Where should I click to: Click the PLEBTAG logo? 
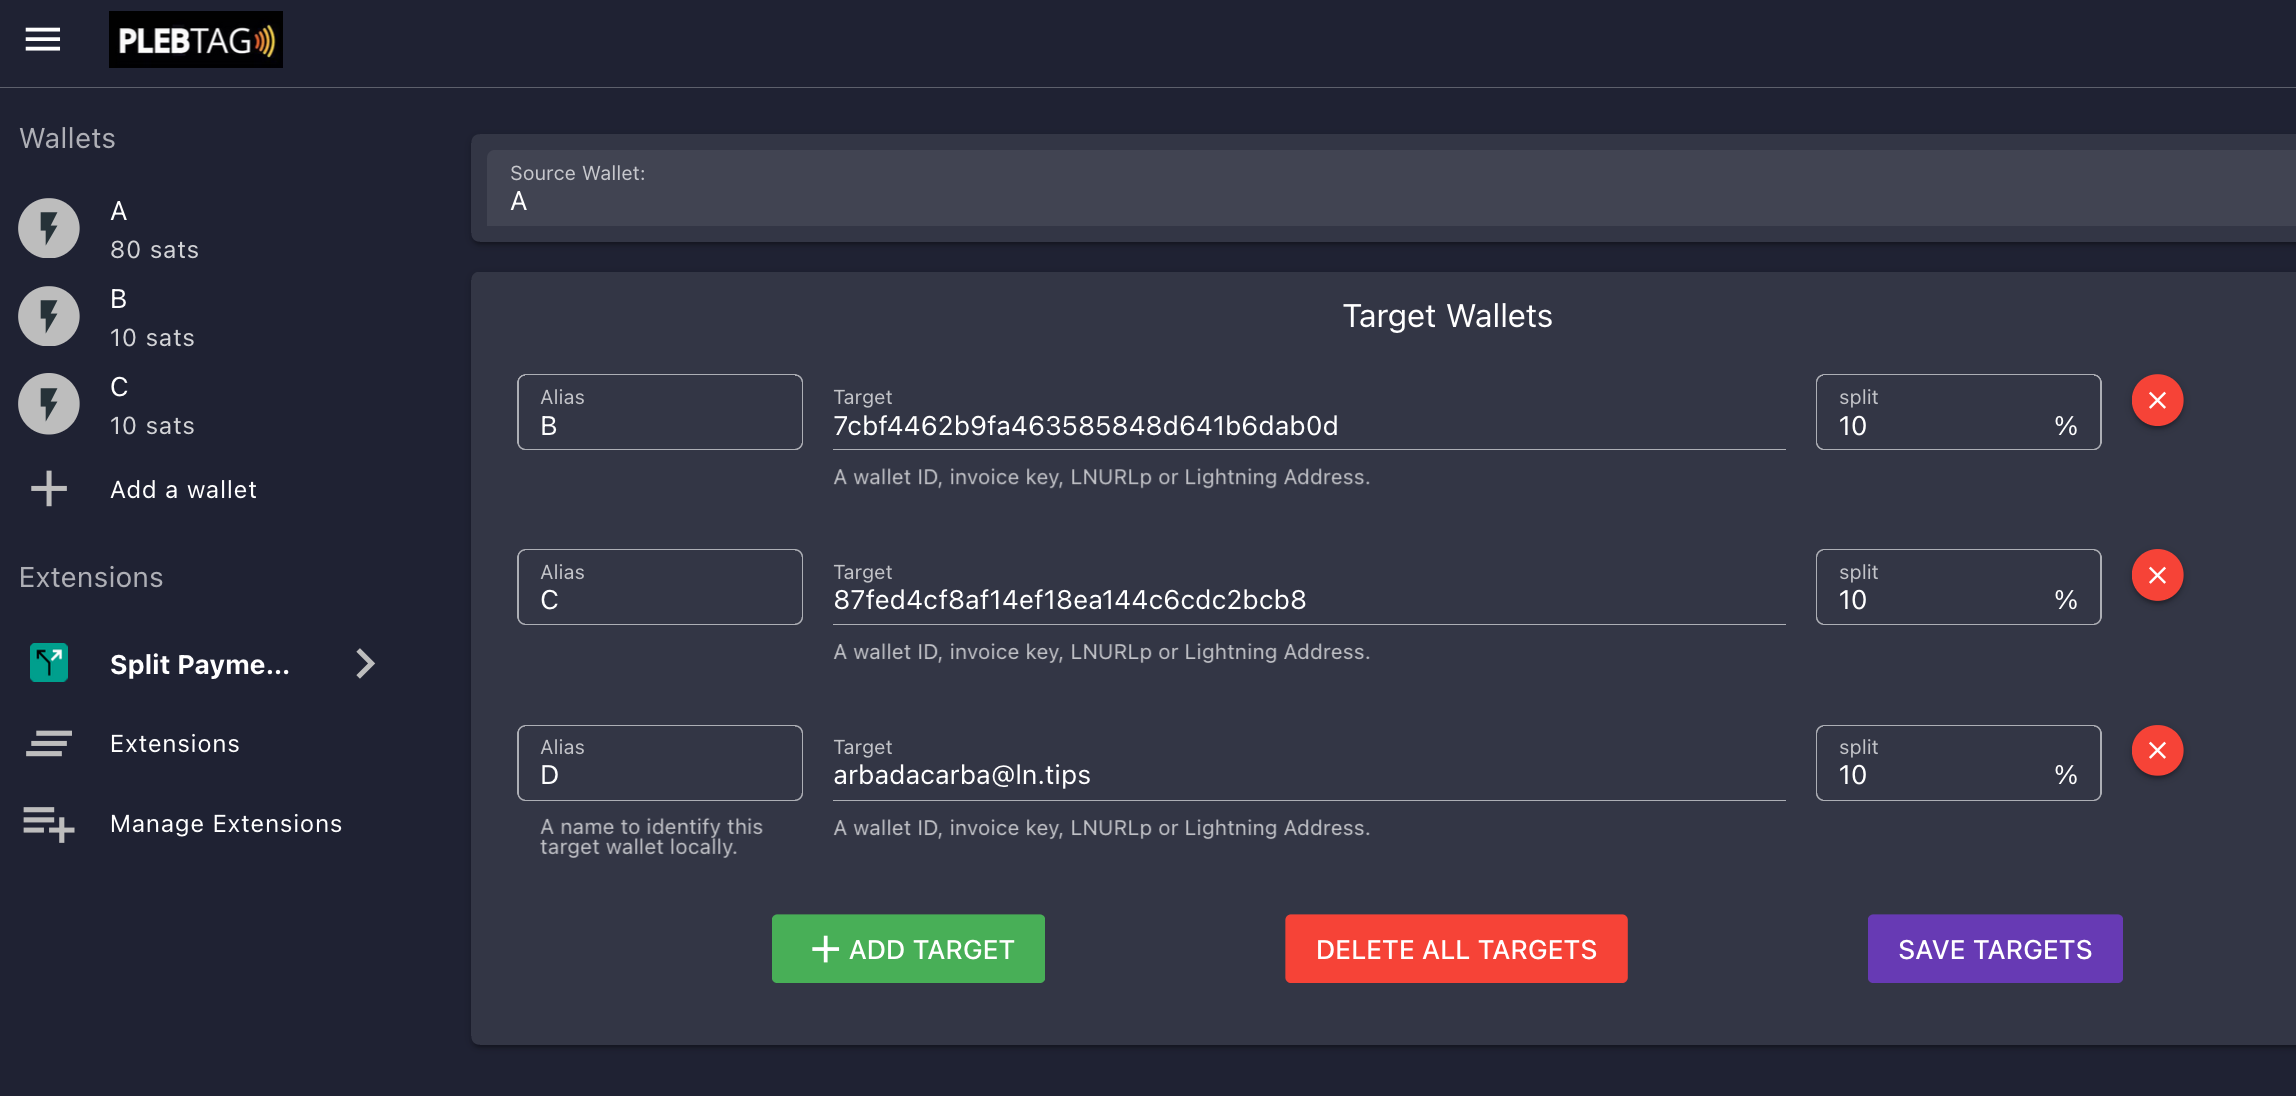click(x=196, y=40)
